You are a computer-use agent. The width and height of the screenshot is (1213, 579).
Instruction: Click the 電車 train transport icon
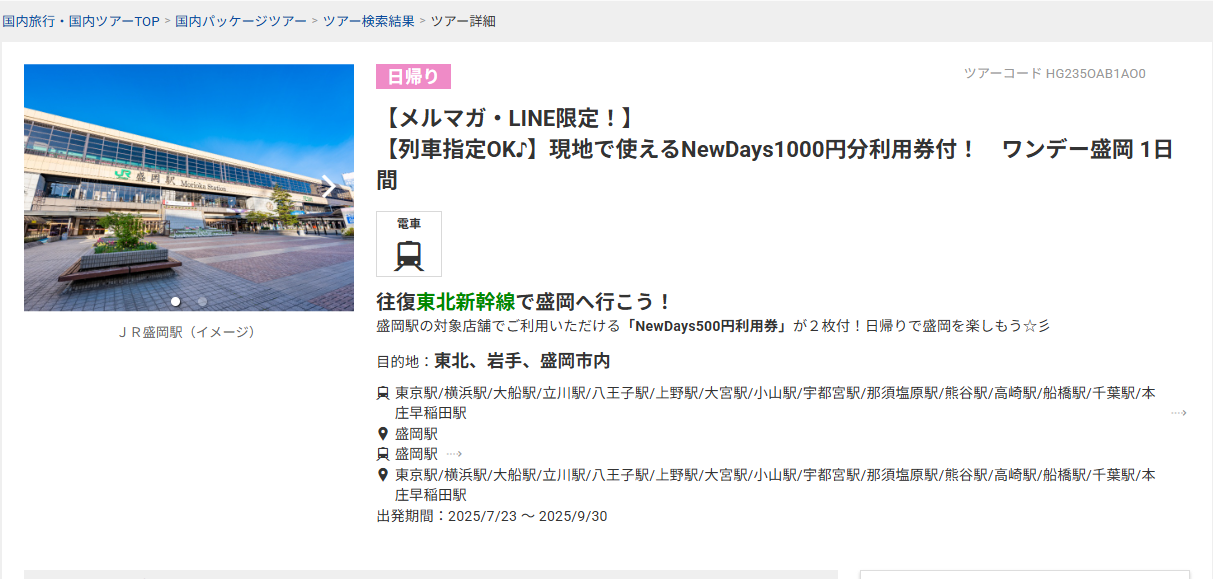[409, 244]
